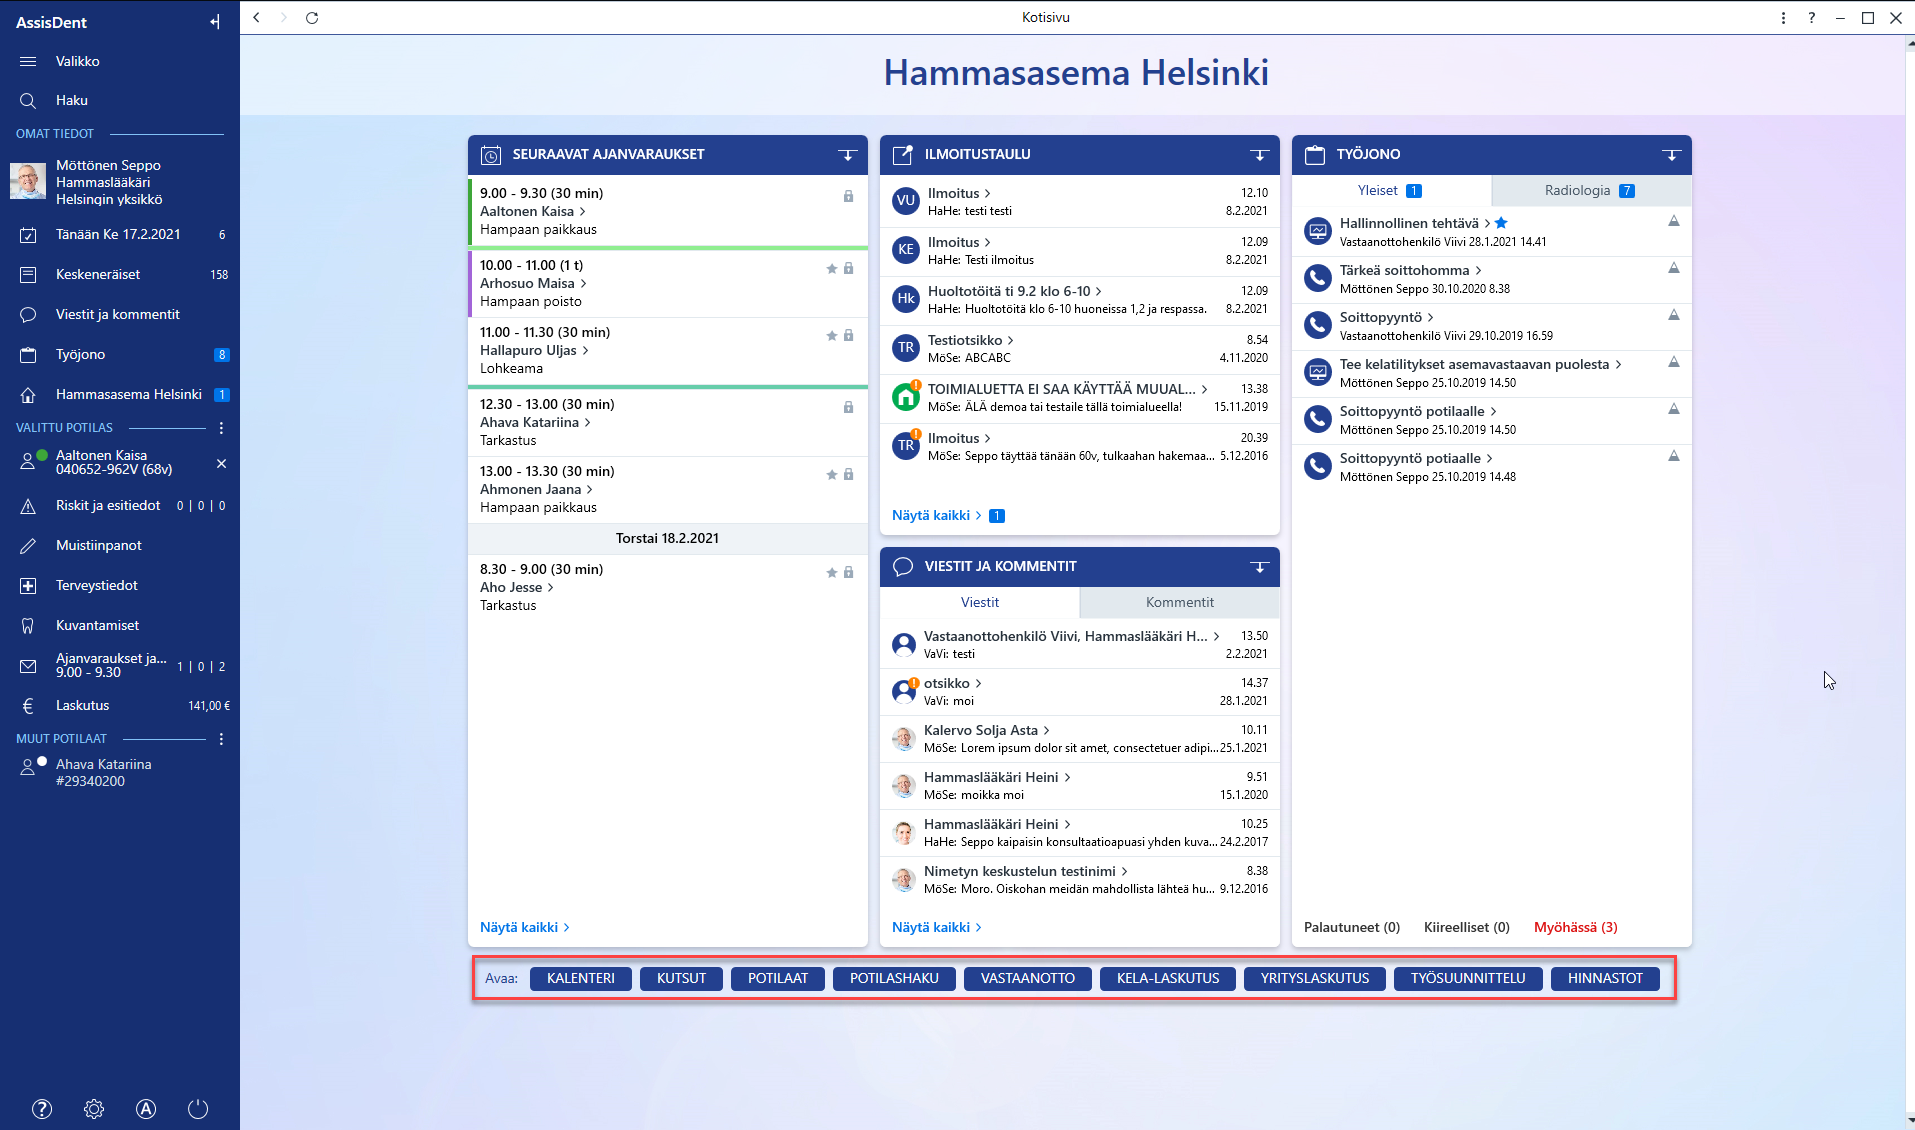This screenshot has height=1130, width=1915.
Task: Click Näytä kaikki under Ilmoitustaulu
Action: coord(936,515)
